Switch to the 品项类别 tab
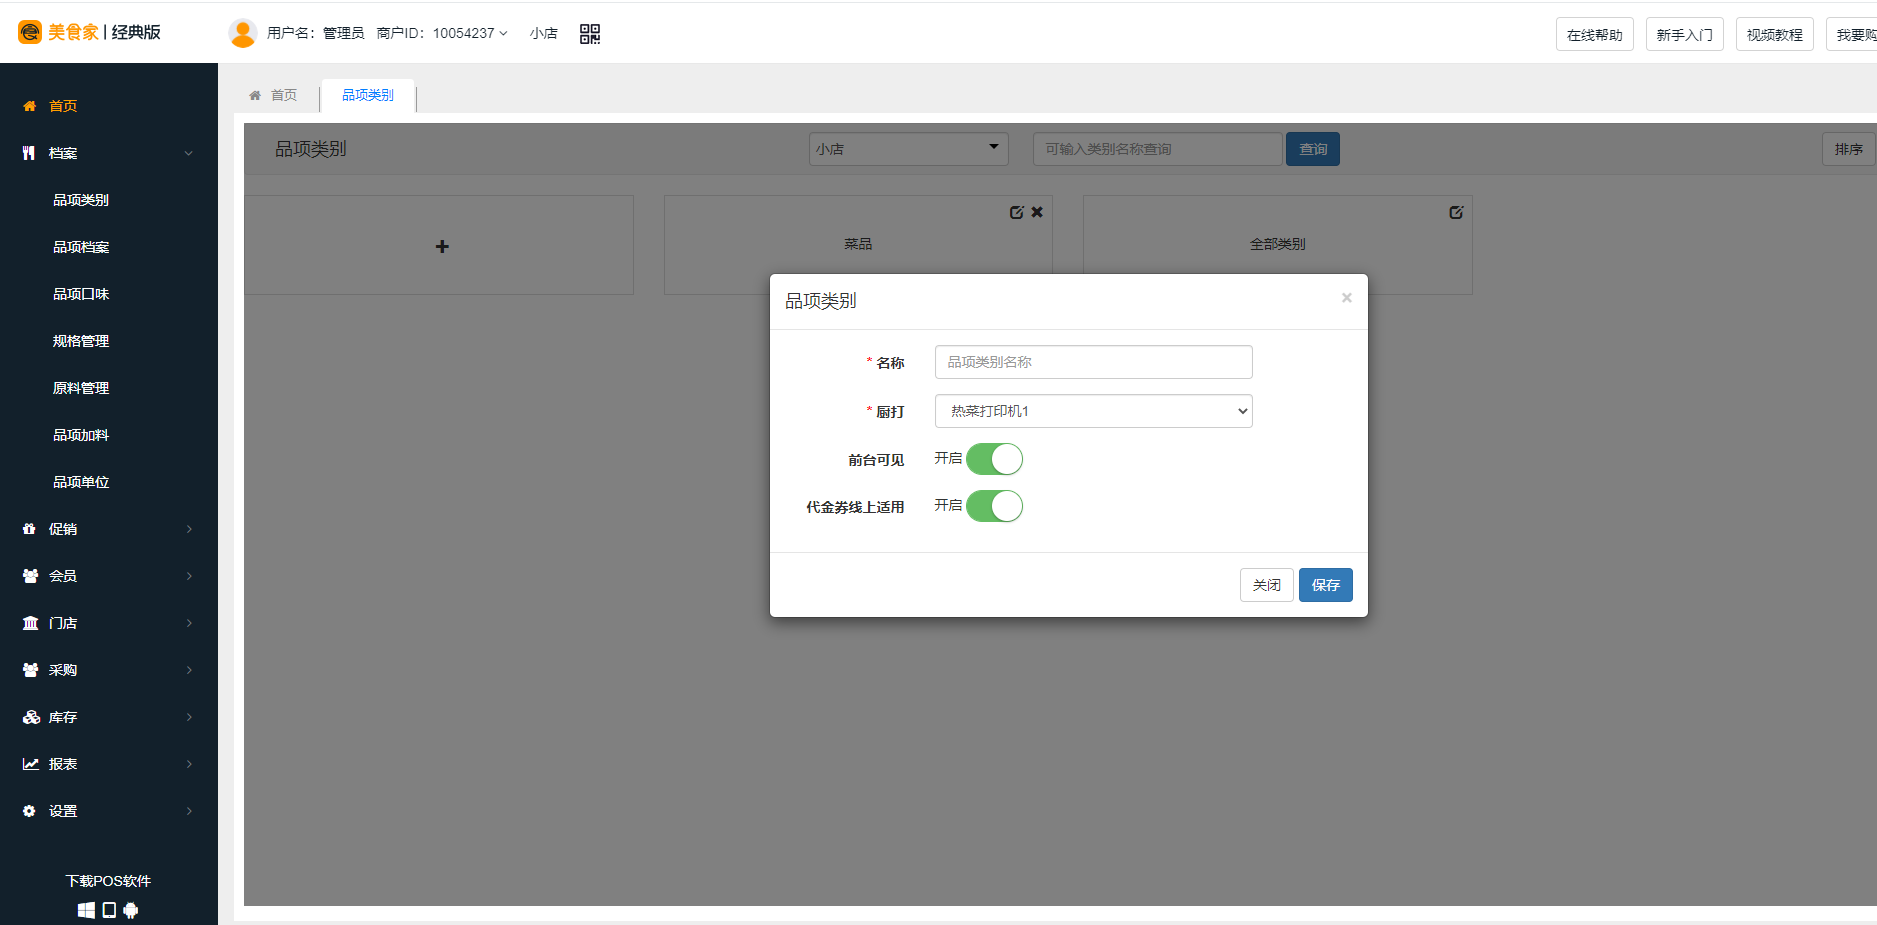Screen dimensions: 1877x925 [x=368, y=95]
